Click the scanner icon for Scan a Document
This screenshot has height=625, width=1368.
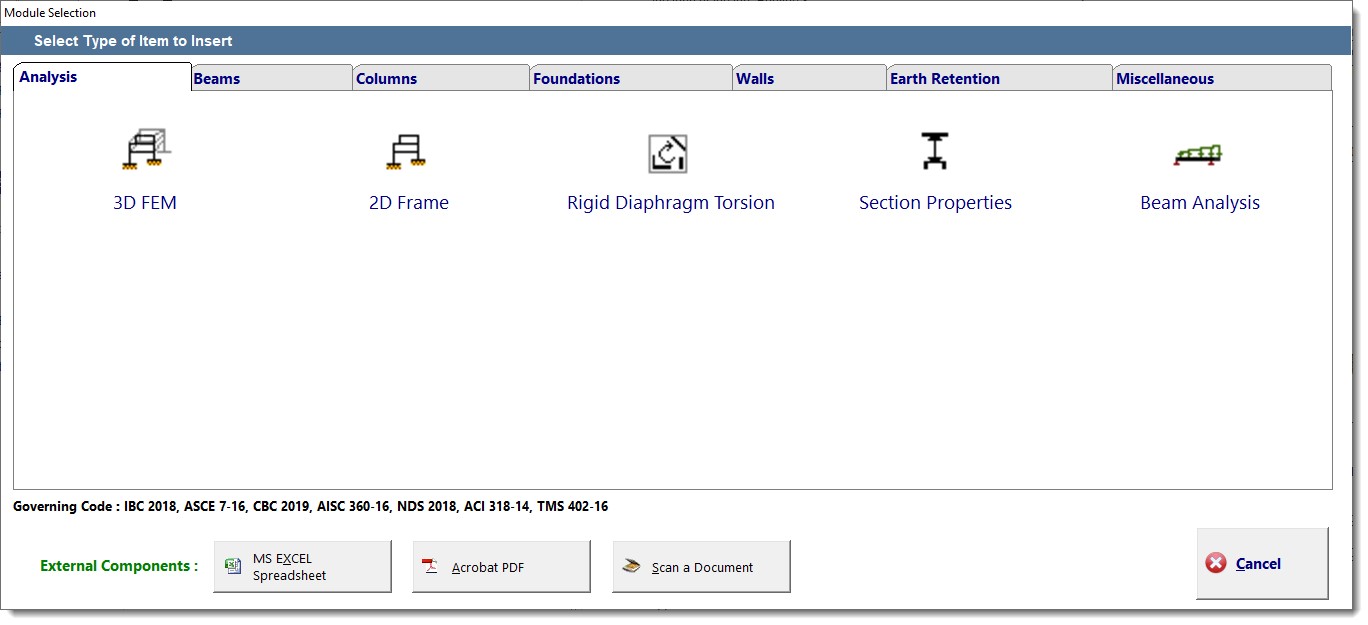click(631, 566)
